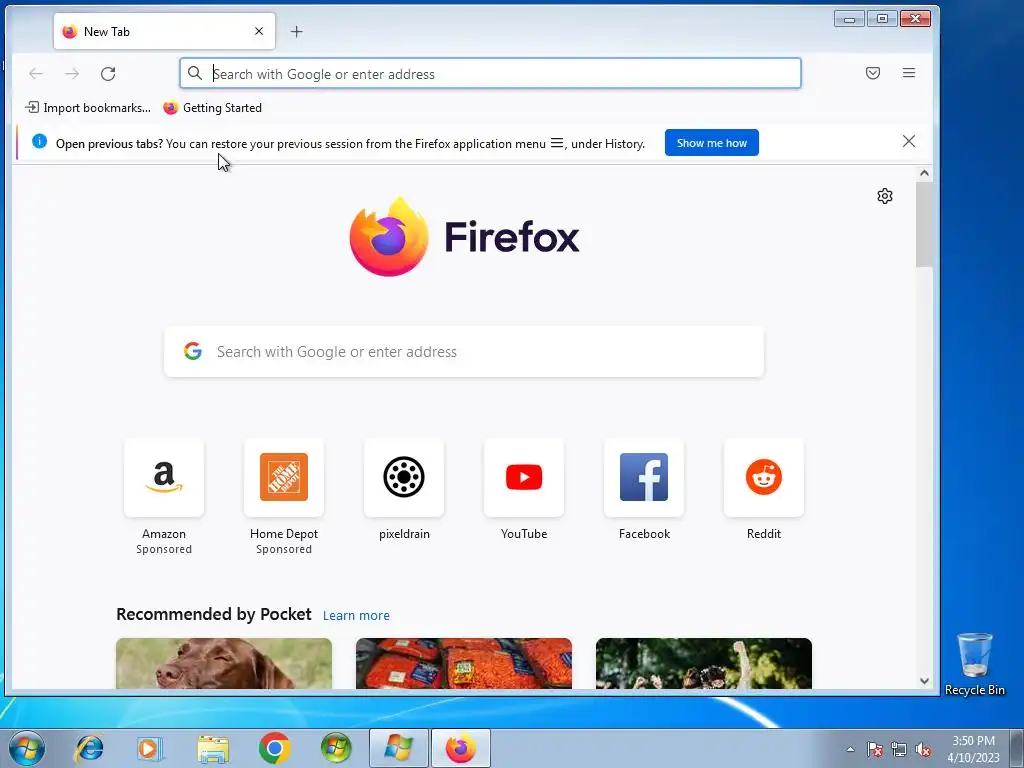This screenshot has width=1024, height=768.
Task: Click the taskbar clock showing 3:50 PM
Action: click(x=973, y=749)
